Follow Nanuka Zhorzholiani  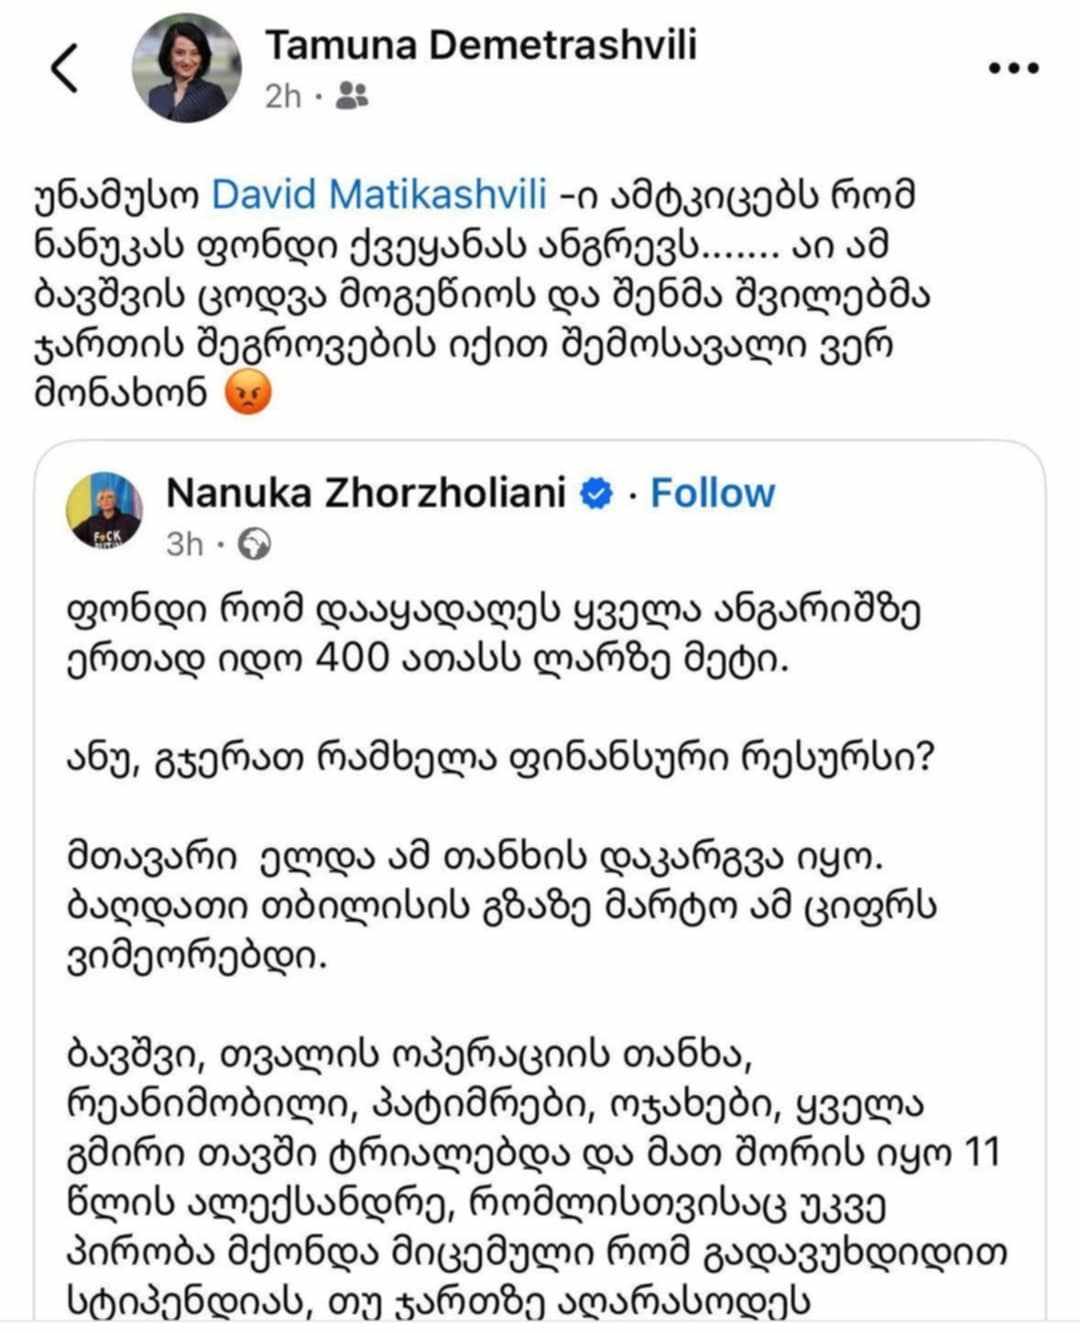[x=712, y=493]
